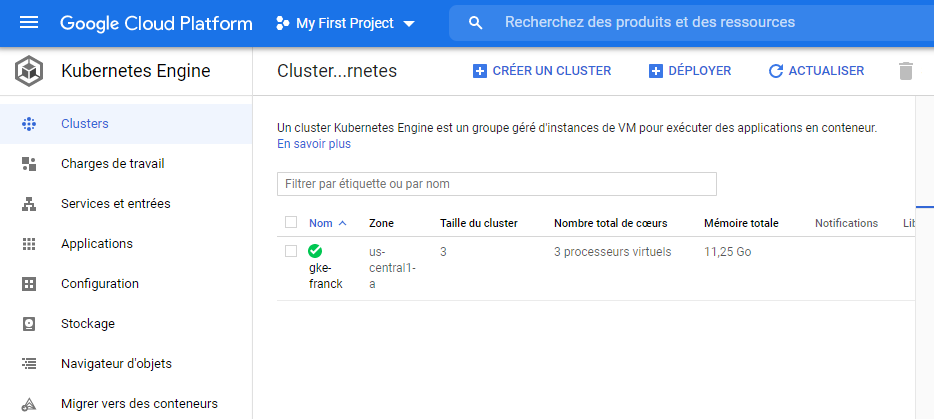Viewport: 934px width, 419px height.
Task: Open the My First Project selector dropdown
Action: (345, 23)
